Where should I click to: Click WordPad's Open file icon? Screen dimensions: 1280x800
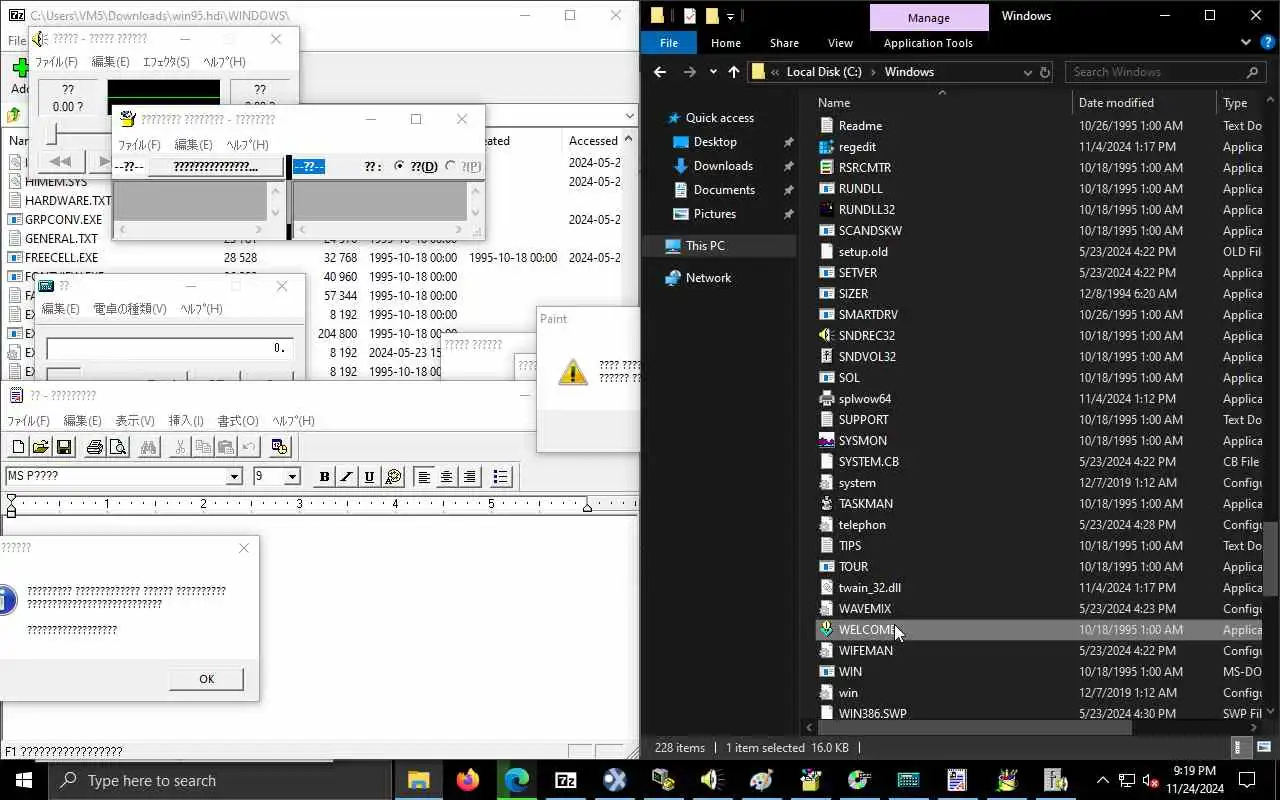(x=41, y=447)
